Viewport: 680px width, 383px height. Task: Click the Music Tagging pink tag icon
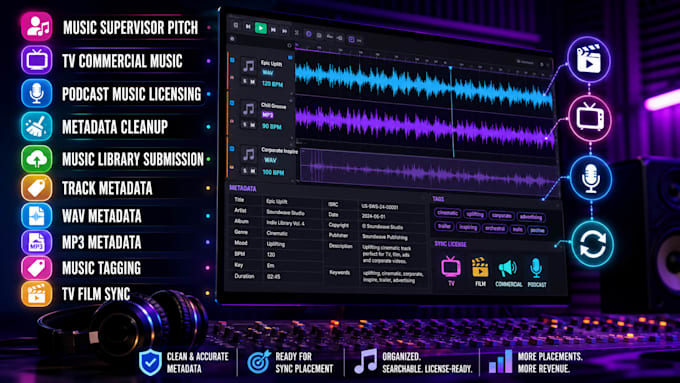pyautogui.click(x=36, y=268)
